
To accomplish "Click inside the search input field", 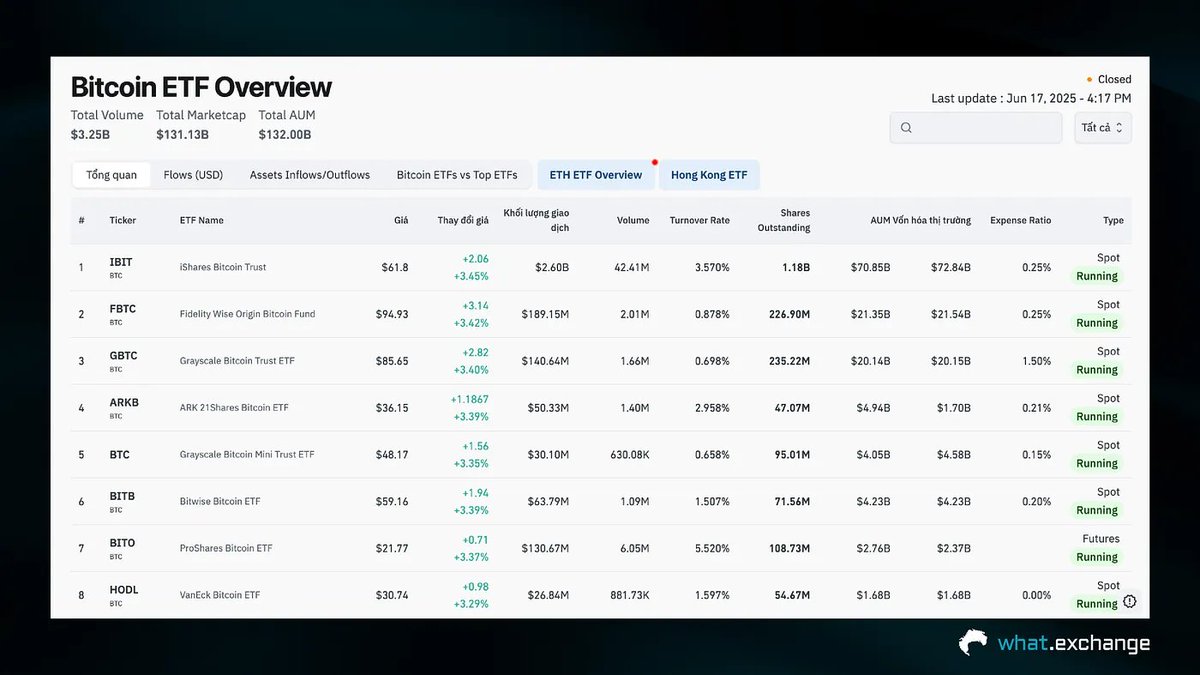I will pos(976,128).
